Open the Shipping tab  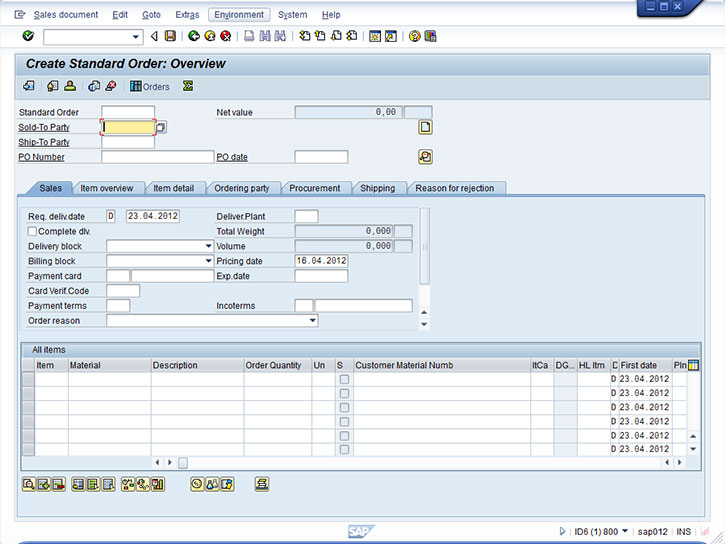tap(378, 188)
